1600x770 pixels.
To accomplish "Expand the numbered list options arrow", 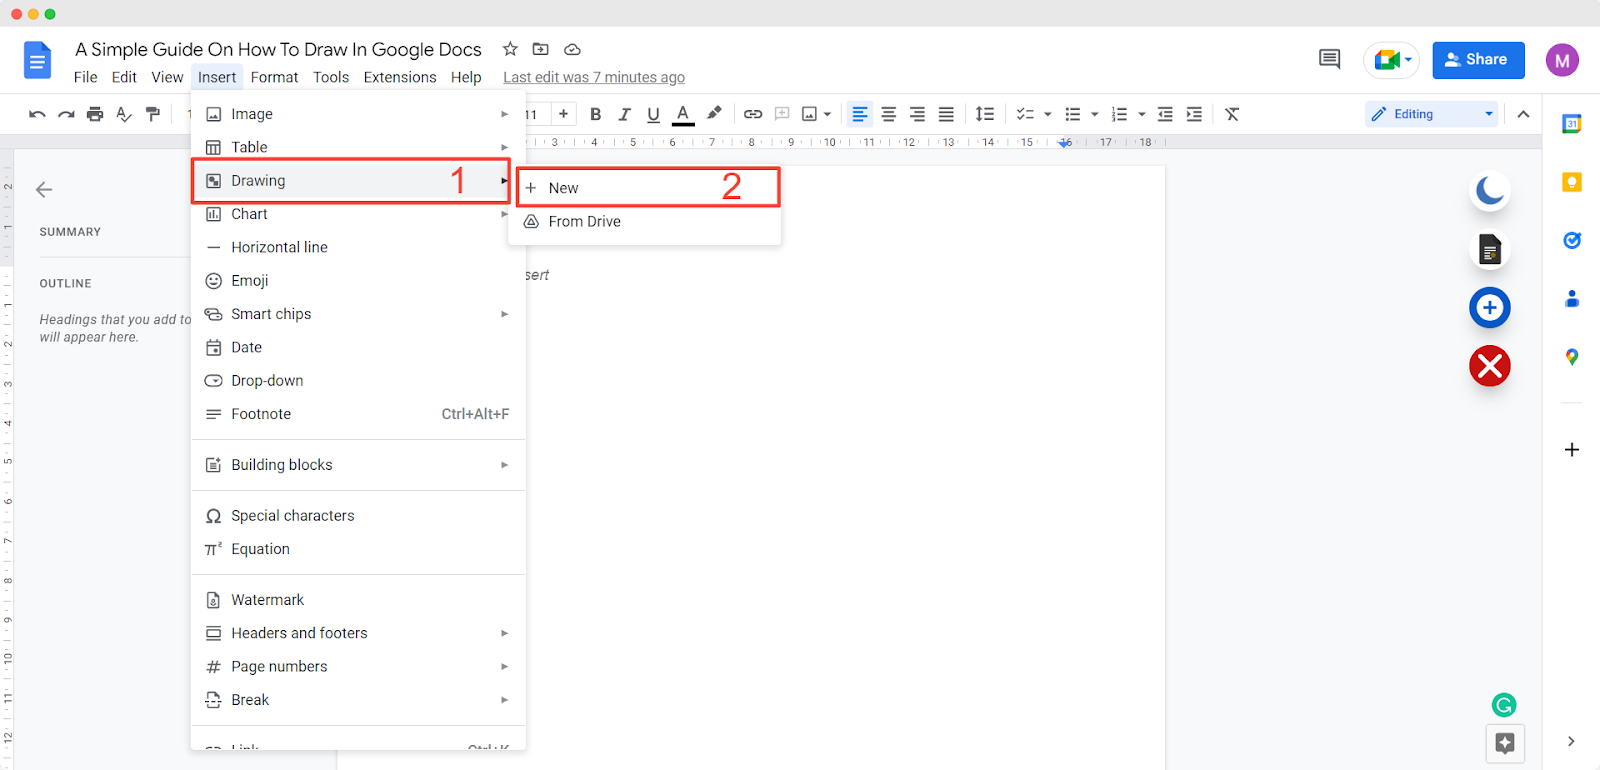I will click(x=1142, y=114).
